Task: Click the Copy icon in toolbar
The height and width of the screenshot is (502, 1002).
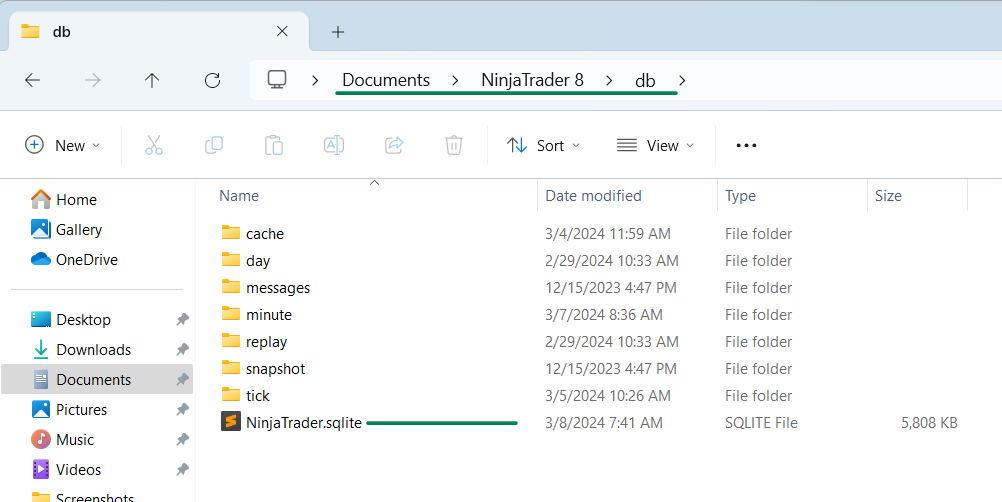Action: [x=214, y=145]
